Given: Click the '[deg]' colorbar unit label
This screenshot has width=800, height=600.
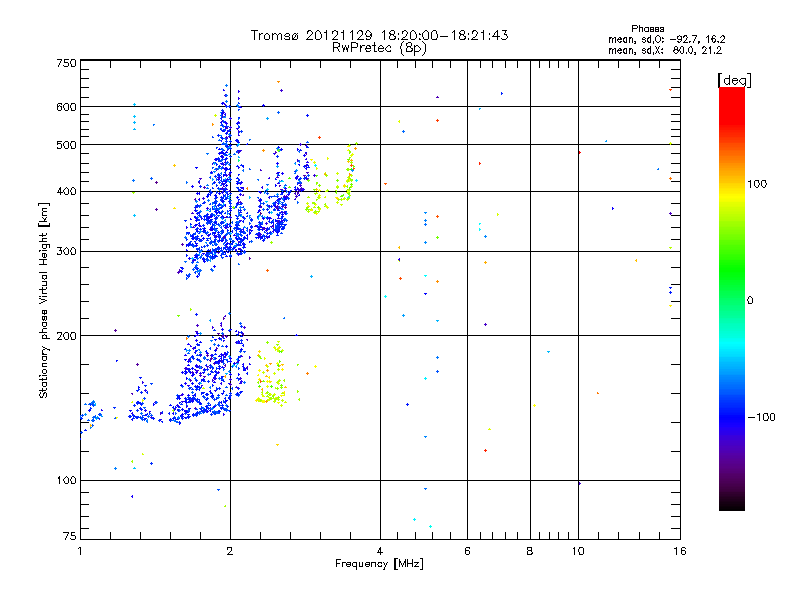Looking at the screenshot, I should [x=734, y=80].
